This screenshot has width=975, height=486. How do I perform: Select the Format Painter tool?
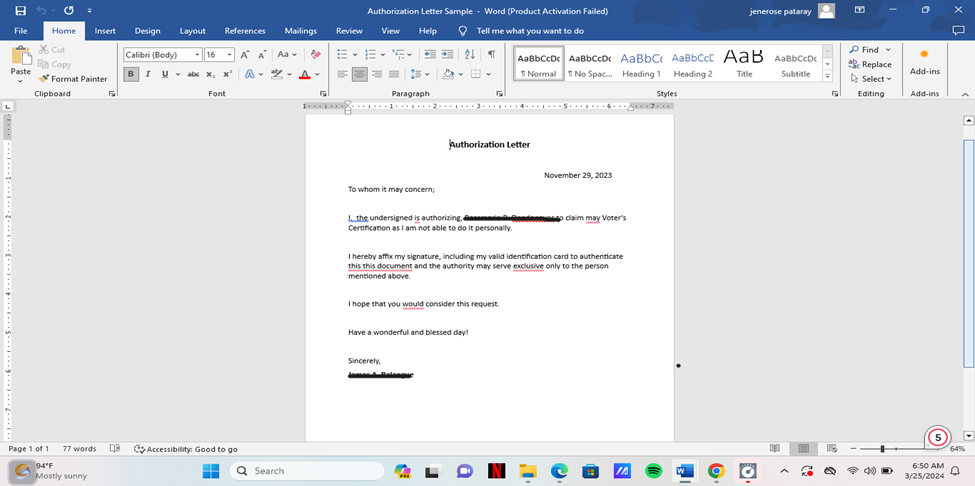[73, 79]
